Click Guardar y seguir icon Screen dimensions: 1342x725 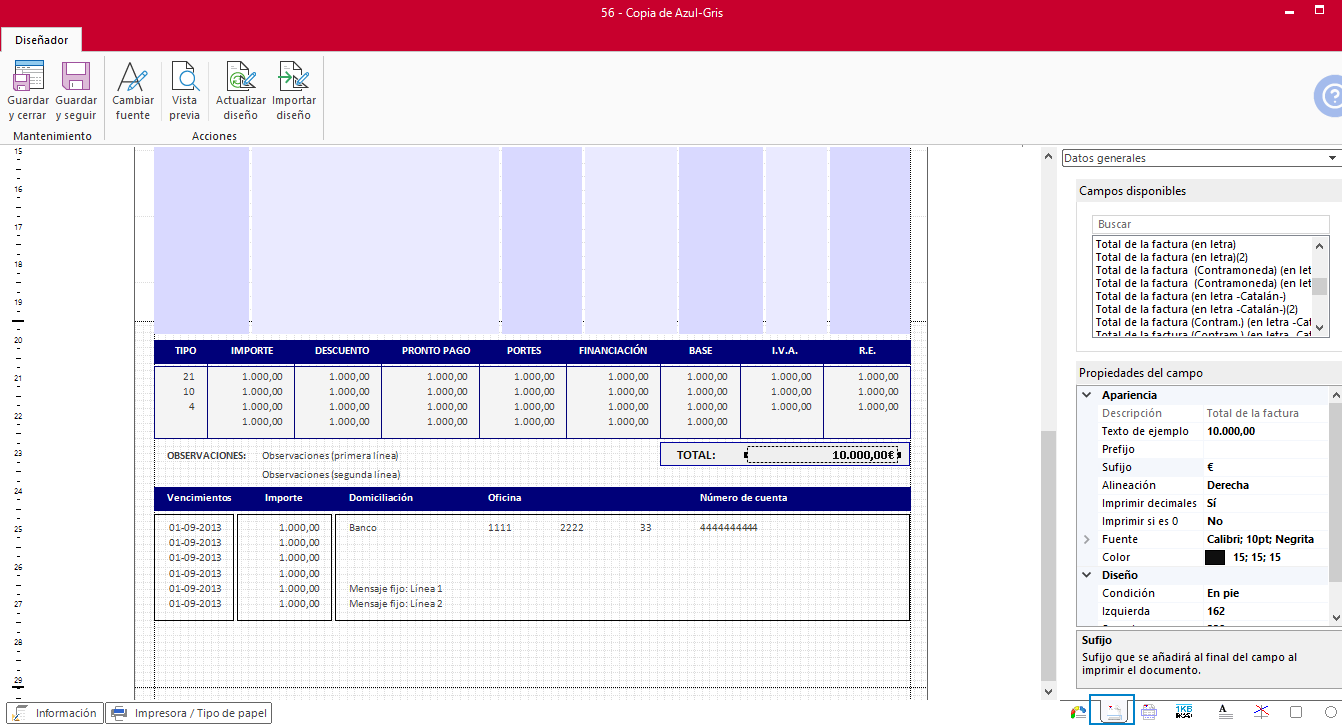76,76
